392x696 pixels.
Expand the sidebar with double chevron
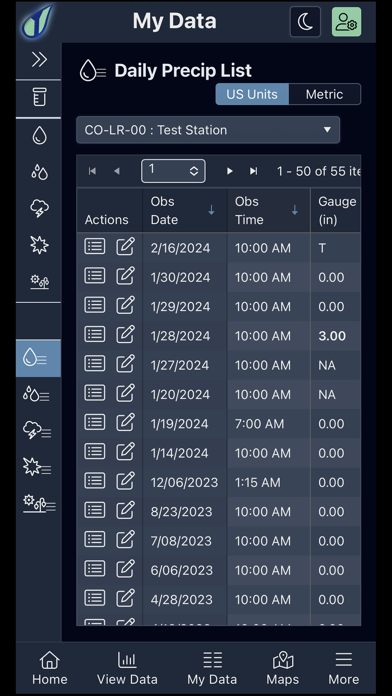click(x=39, y=59)
